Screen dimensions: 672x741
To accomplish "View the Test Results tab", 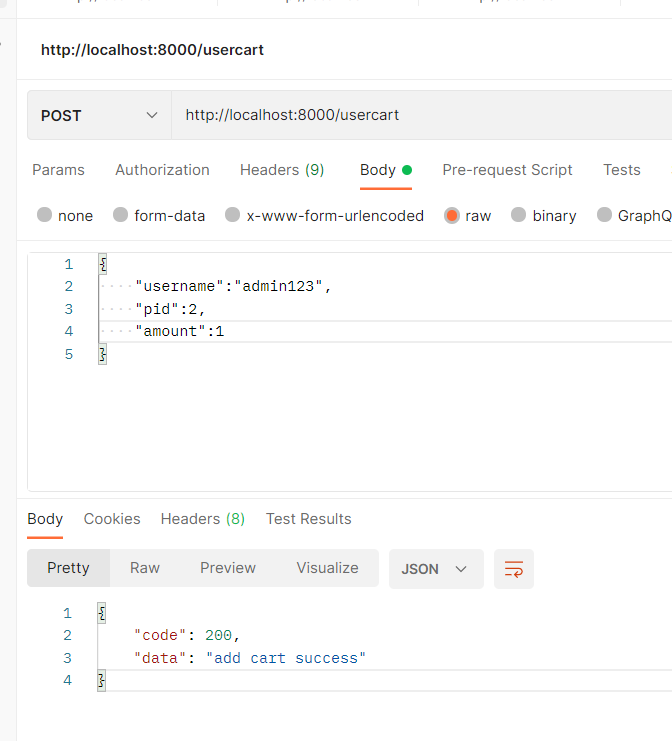I will 308,519.
